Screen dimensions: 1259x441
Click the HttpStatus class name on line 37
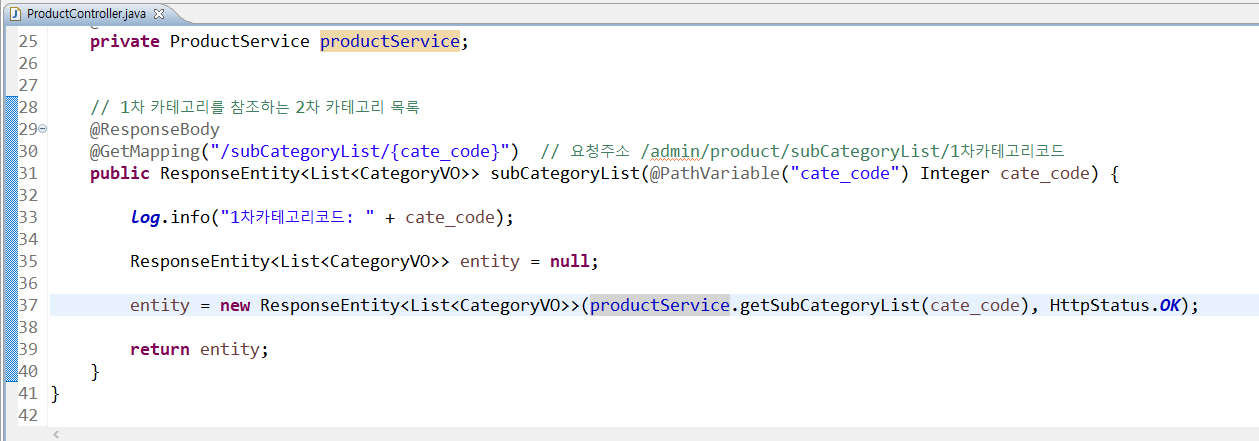[x=1100, y=305]
